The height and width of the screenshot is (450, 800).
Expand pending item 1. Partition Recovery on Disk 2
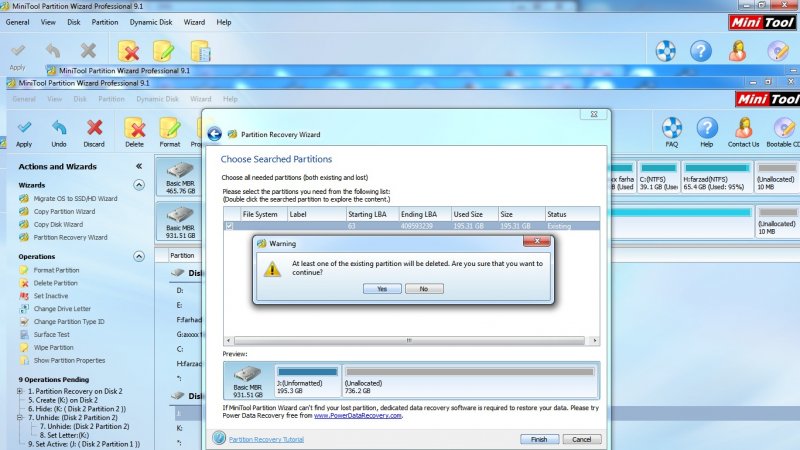click(20, 391)
